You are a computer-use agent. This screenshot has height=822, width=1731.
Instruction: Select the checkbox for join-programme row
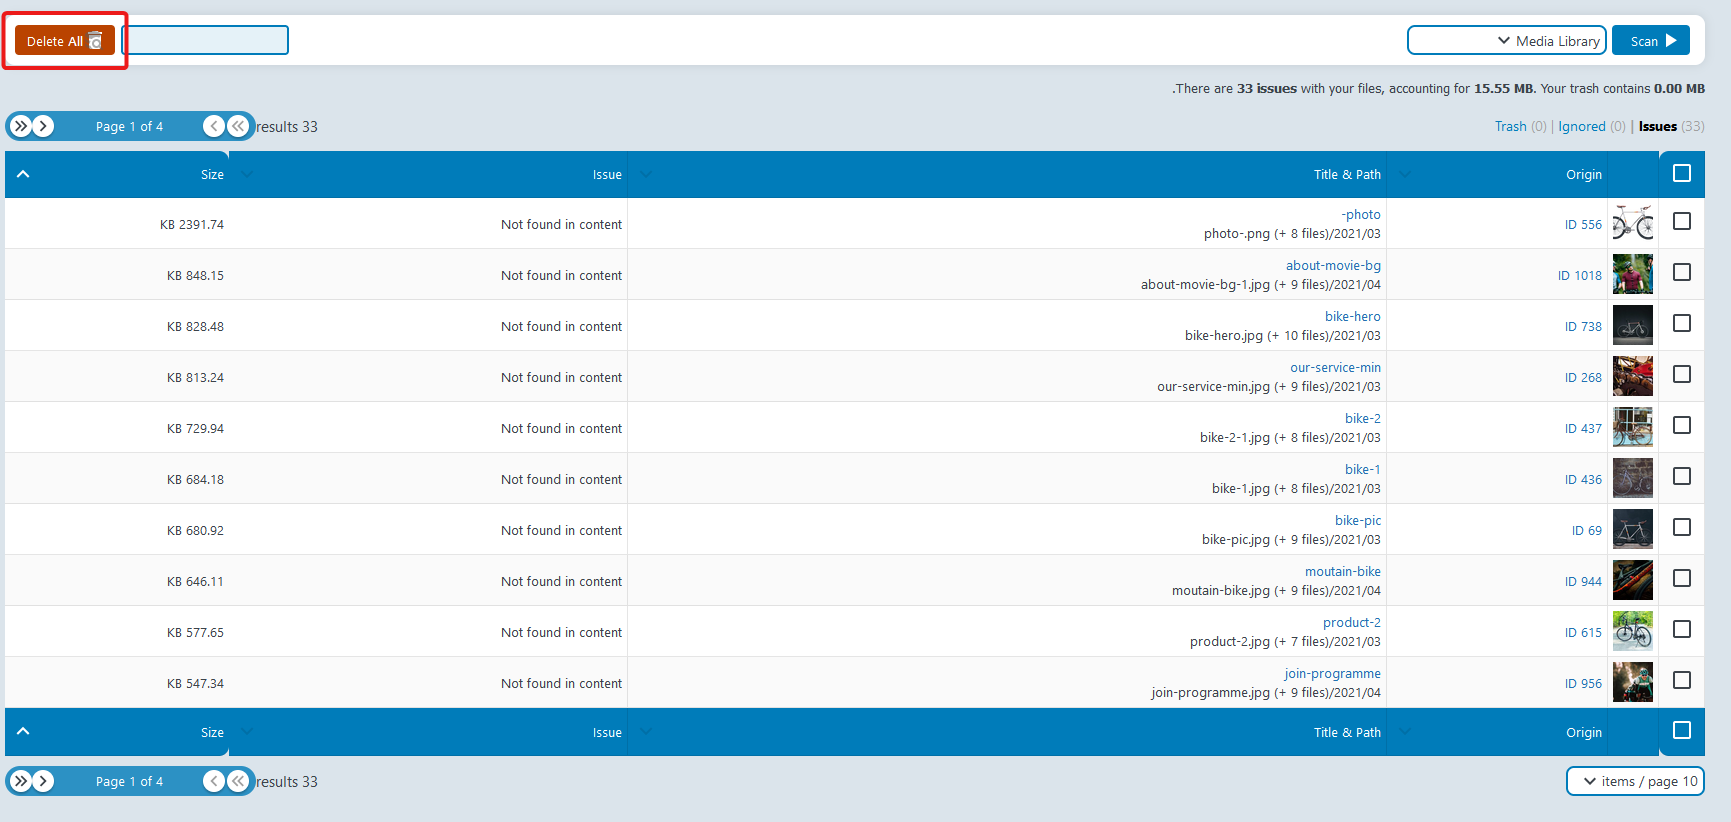[1682, 680]
